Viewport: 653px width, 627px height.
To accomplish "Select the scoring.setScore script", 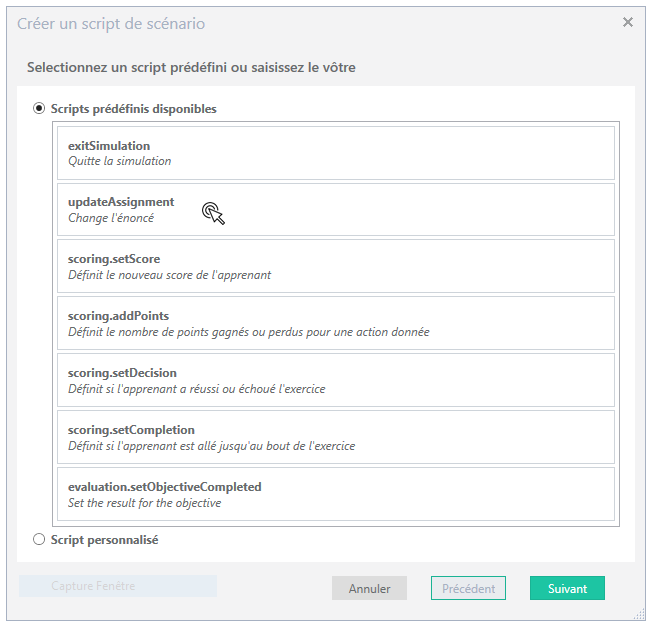I will [335, 266].
